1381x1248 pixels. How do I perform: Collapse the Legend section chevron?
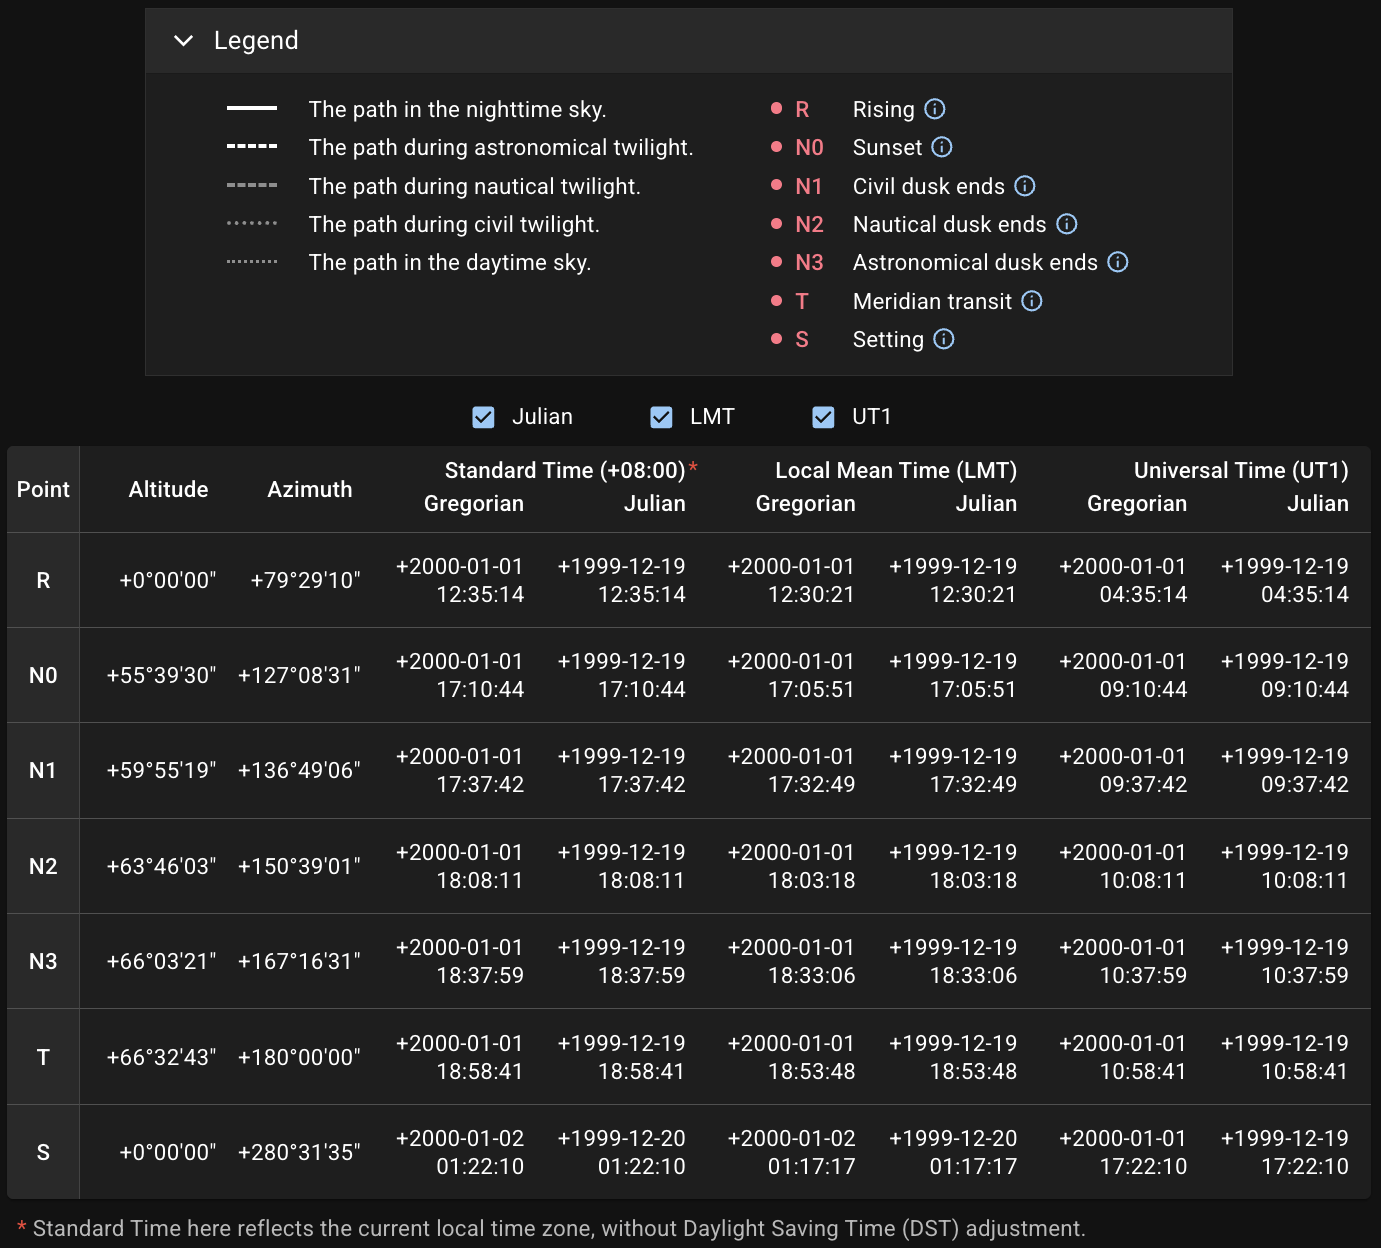point(183,41)
